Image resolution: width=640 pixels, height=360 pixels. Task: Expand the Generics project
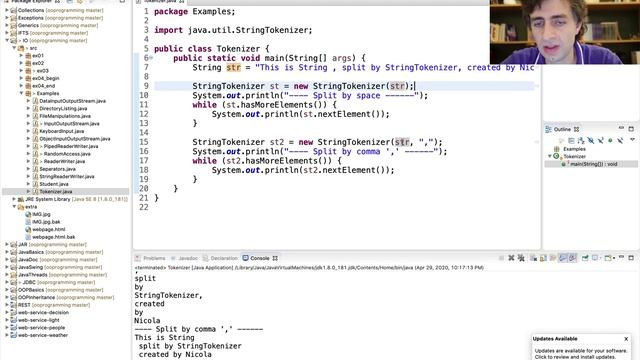tap(7, 25)
